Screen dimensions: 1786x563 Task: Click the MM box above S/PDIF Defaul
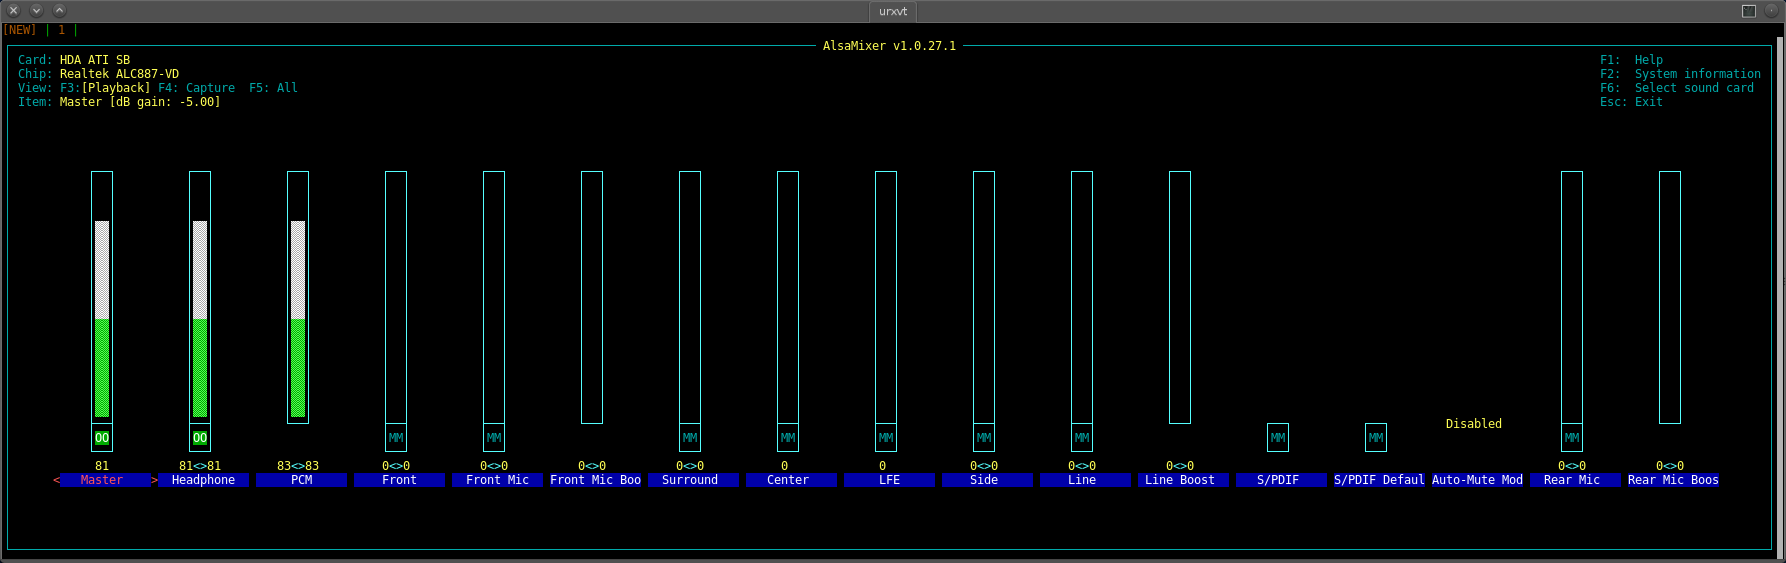pyautogui.click(x=1376, y=438)
